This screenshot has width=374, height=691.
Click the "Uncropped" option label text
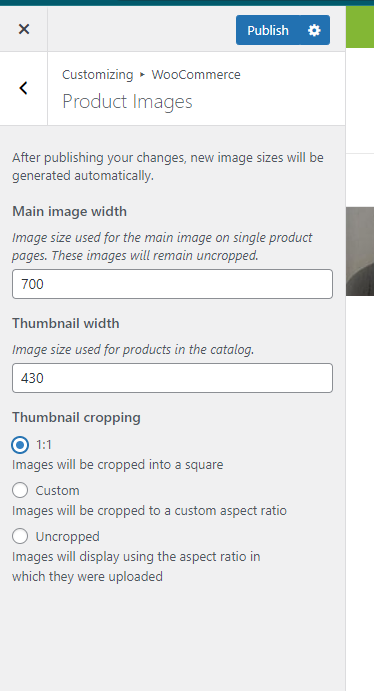68,536
